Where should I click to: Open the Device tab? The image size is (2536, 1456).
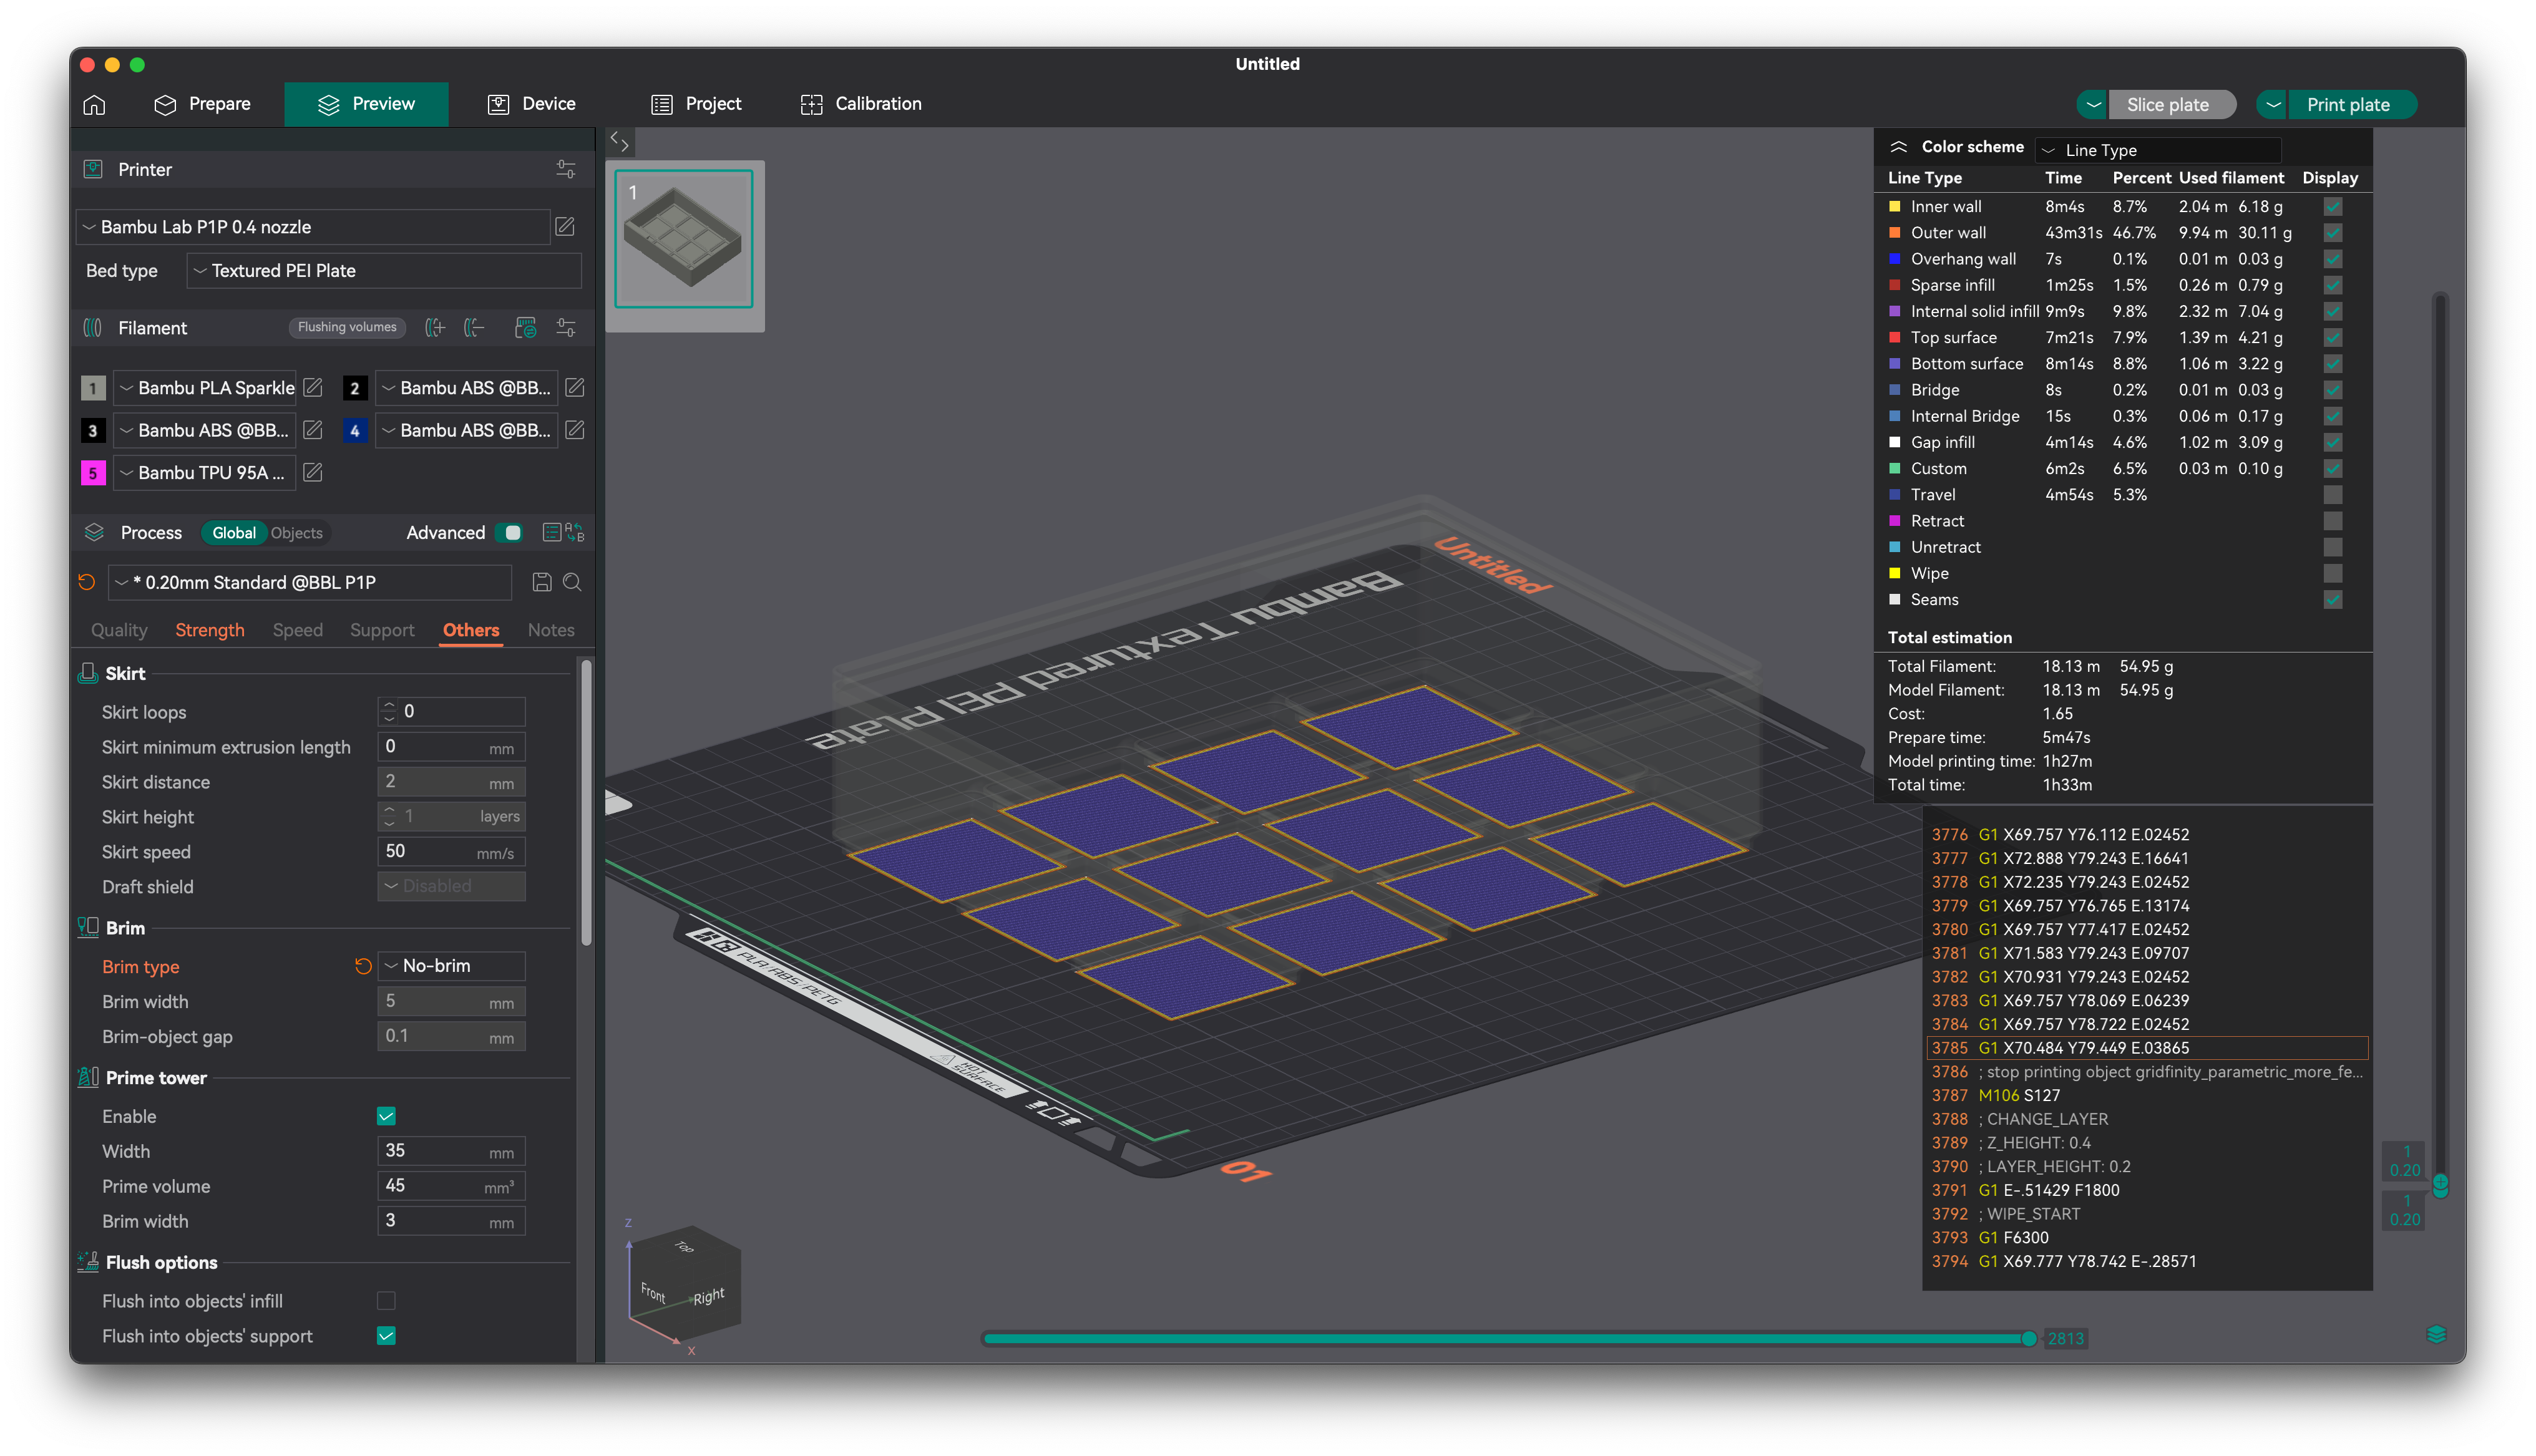(531, 104)
